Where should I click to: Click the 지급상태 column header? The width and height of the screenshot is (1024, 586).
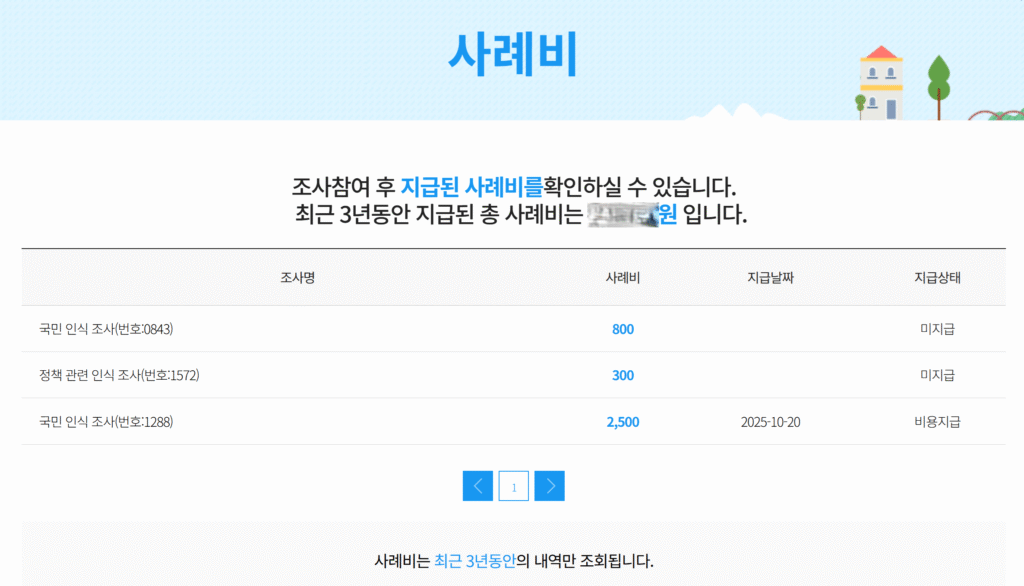point(937,278)
